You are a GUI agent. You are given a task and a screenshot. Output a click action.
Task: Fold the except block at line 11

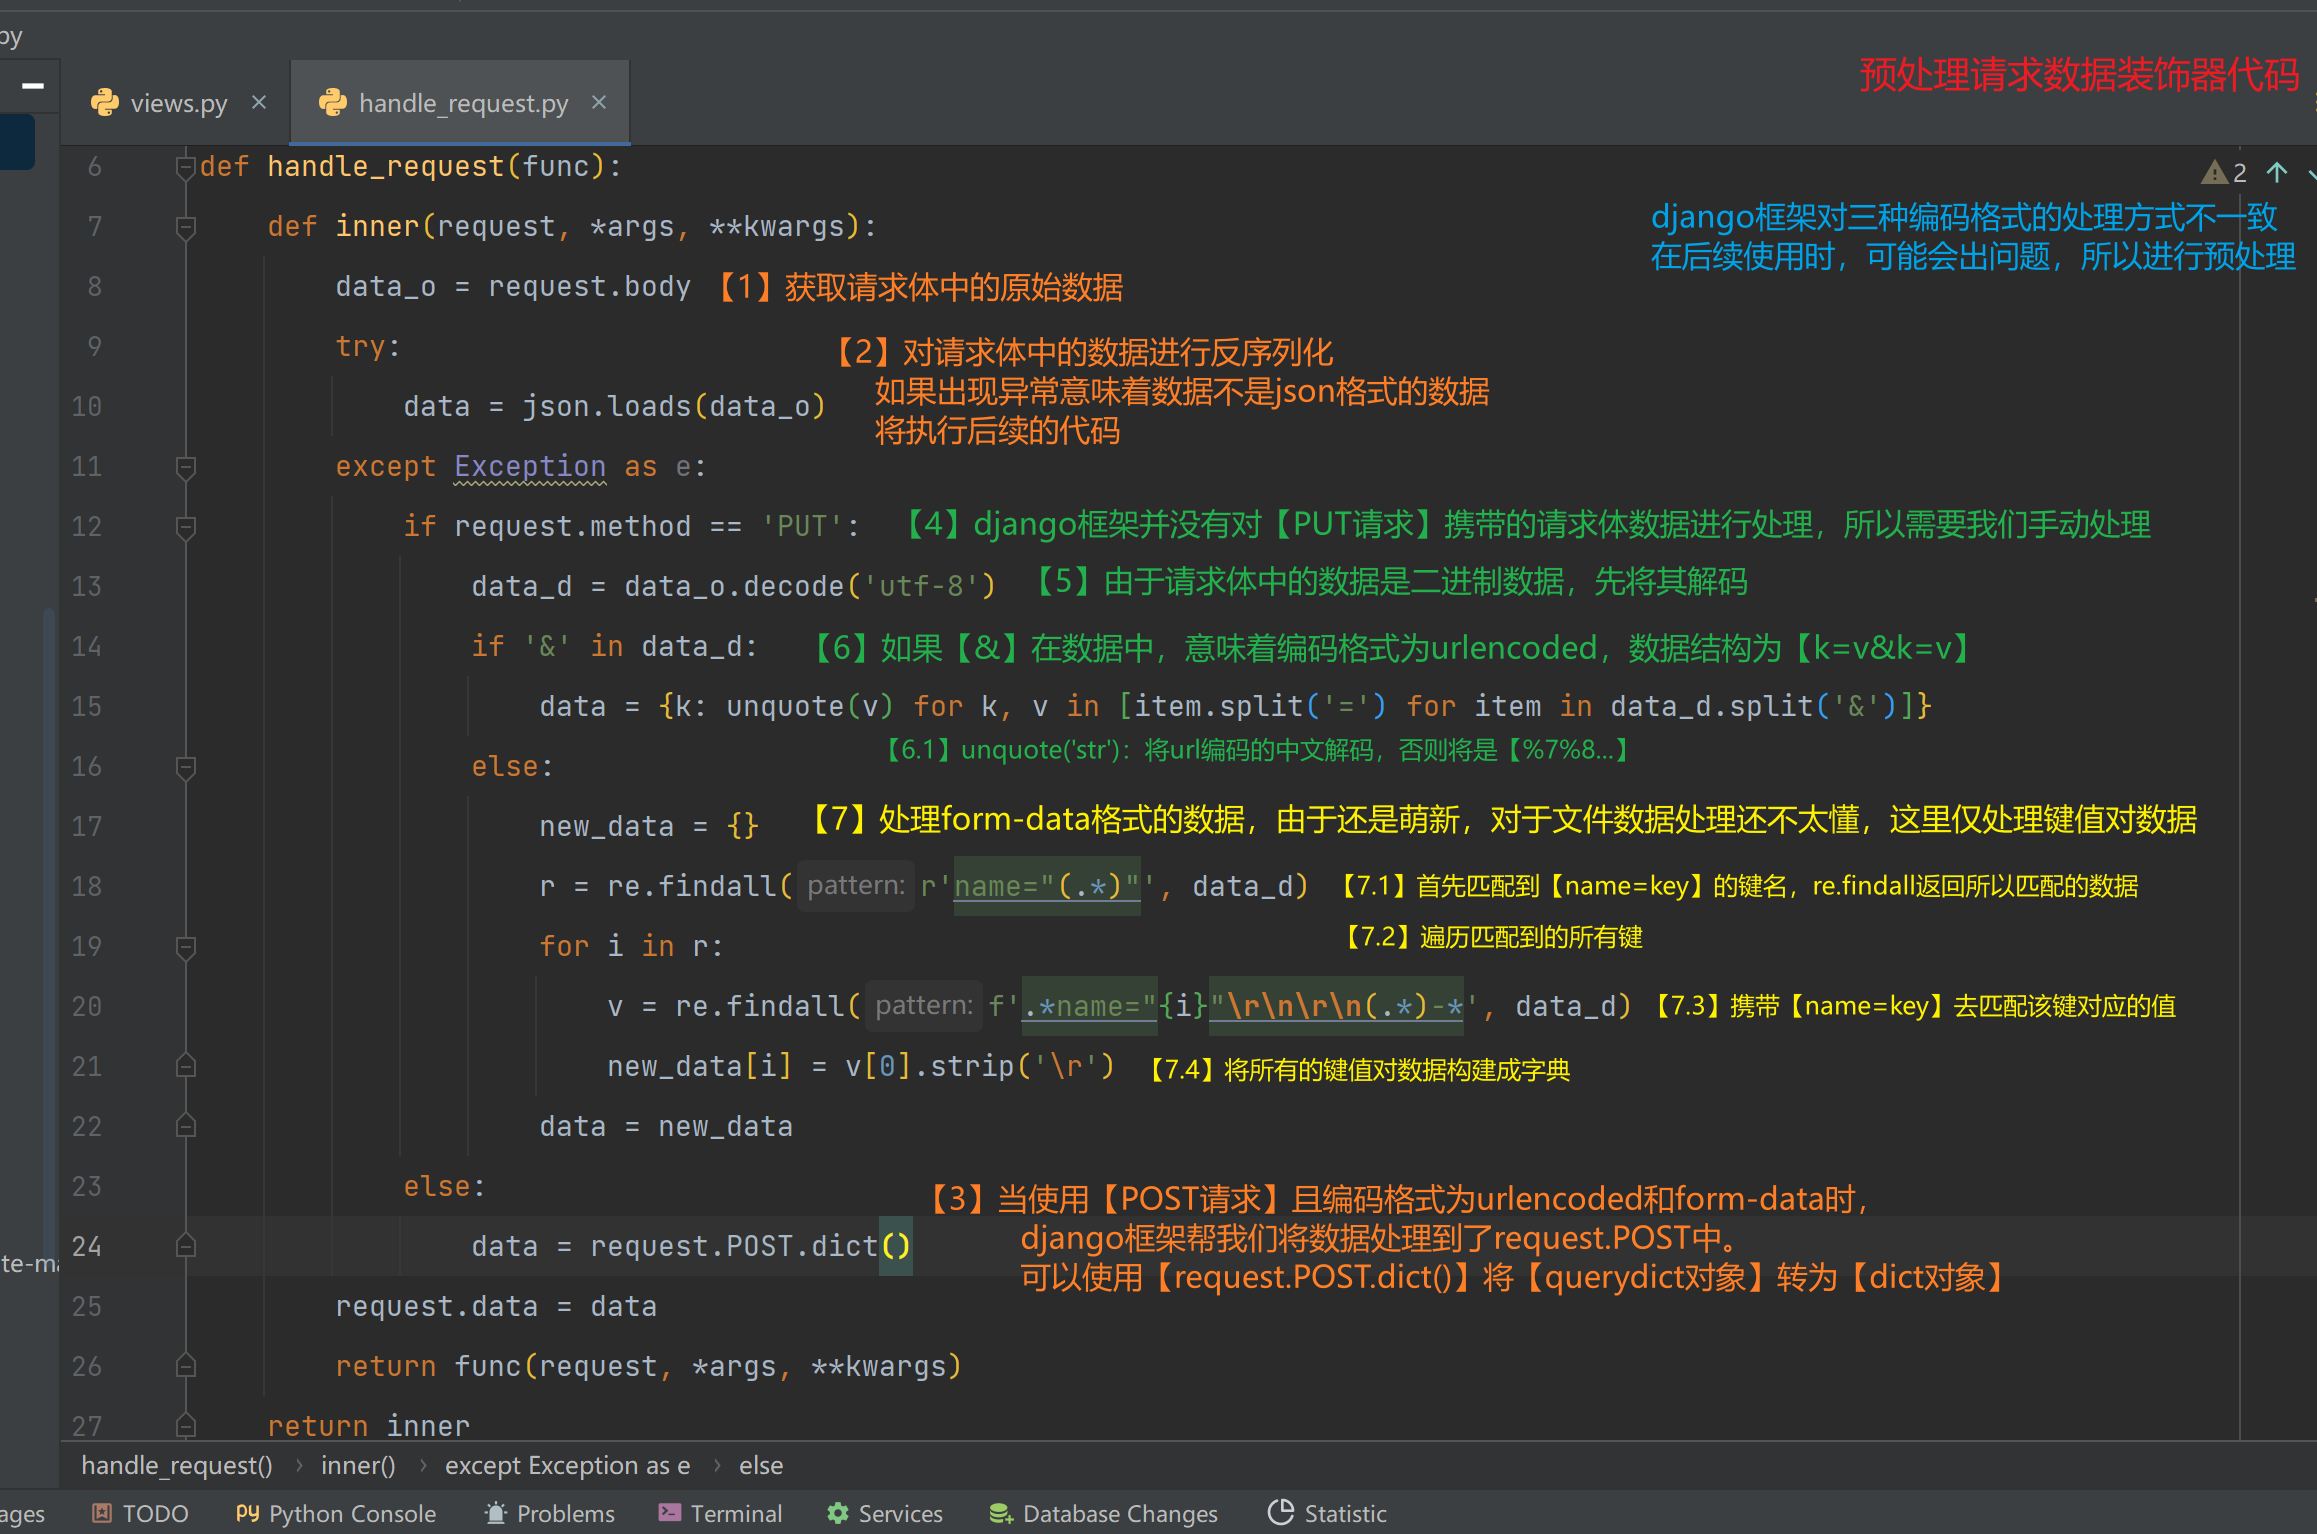click(x=185, y=467)
